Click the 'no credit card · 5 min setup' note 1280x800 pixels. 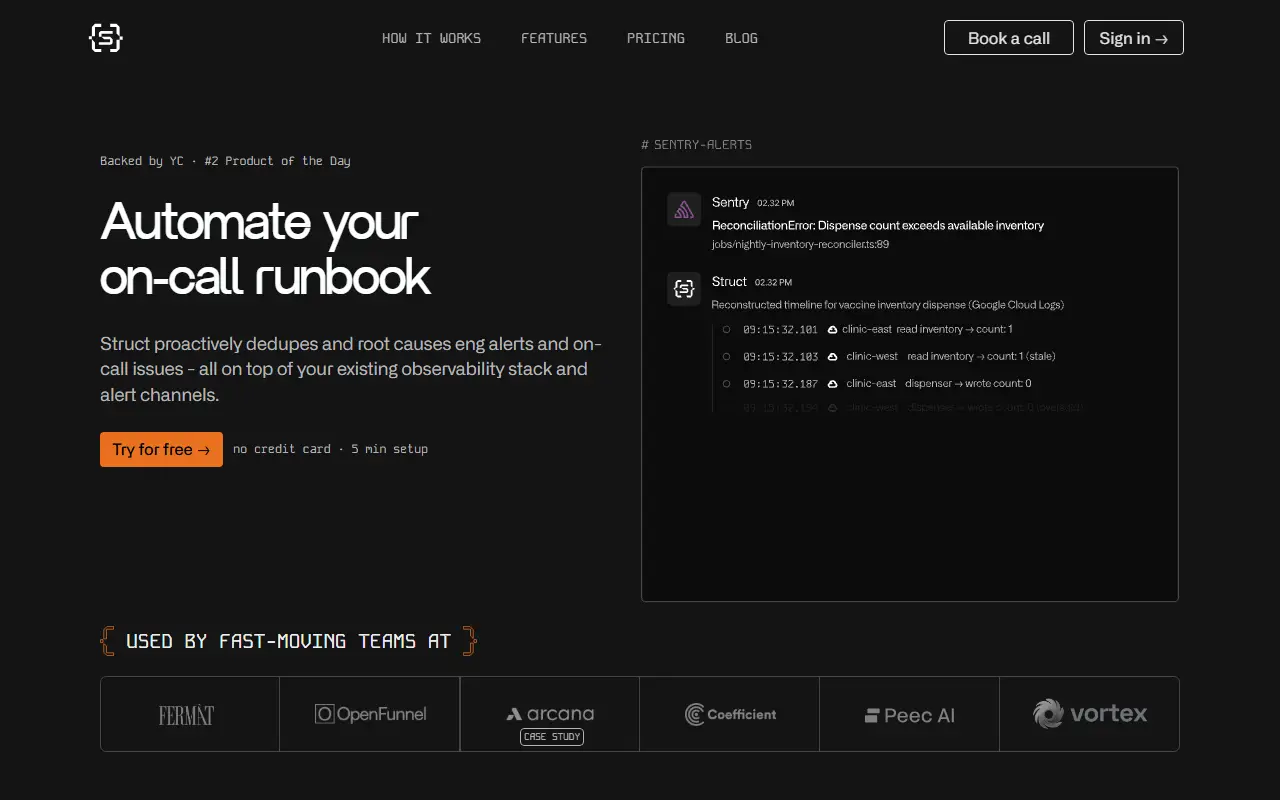point(330,450)
